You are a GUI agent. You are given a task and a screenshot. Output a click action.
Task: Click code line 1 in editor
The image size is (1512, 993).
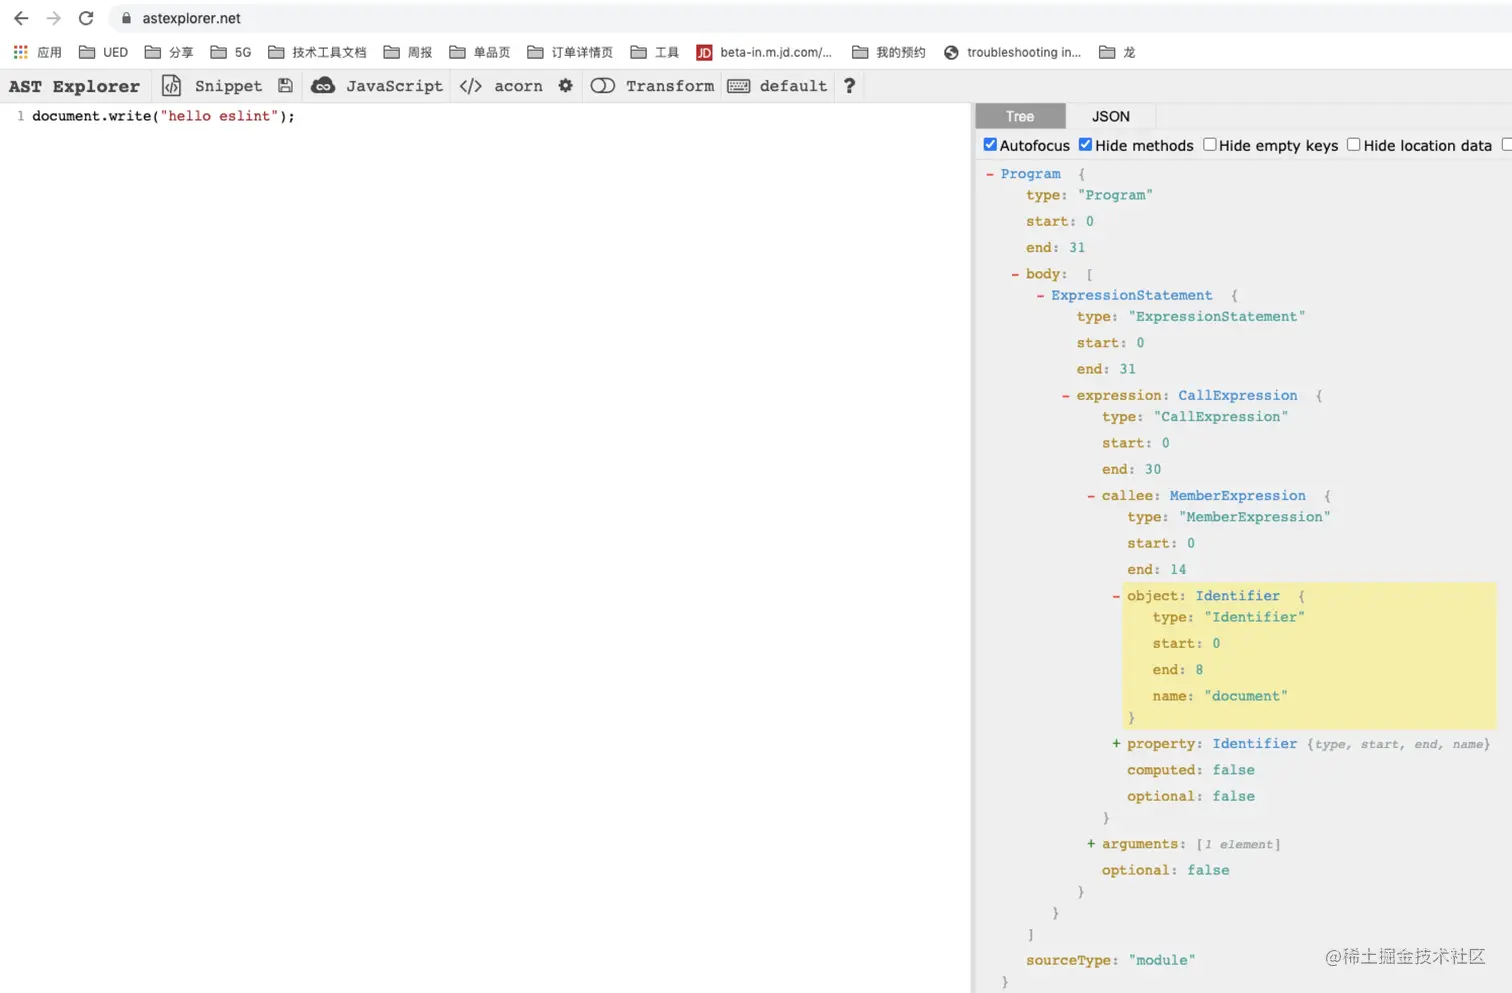163,116
